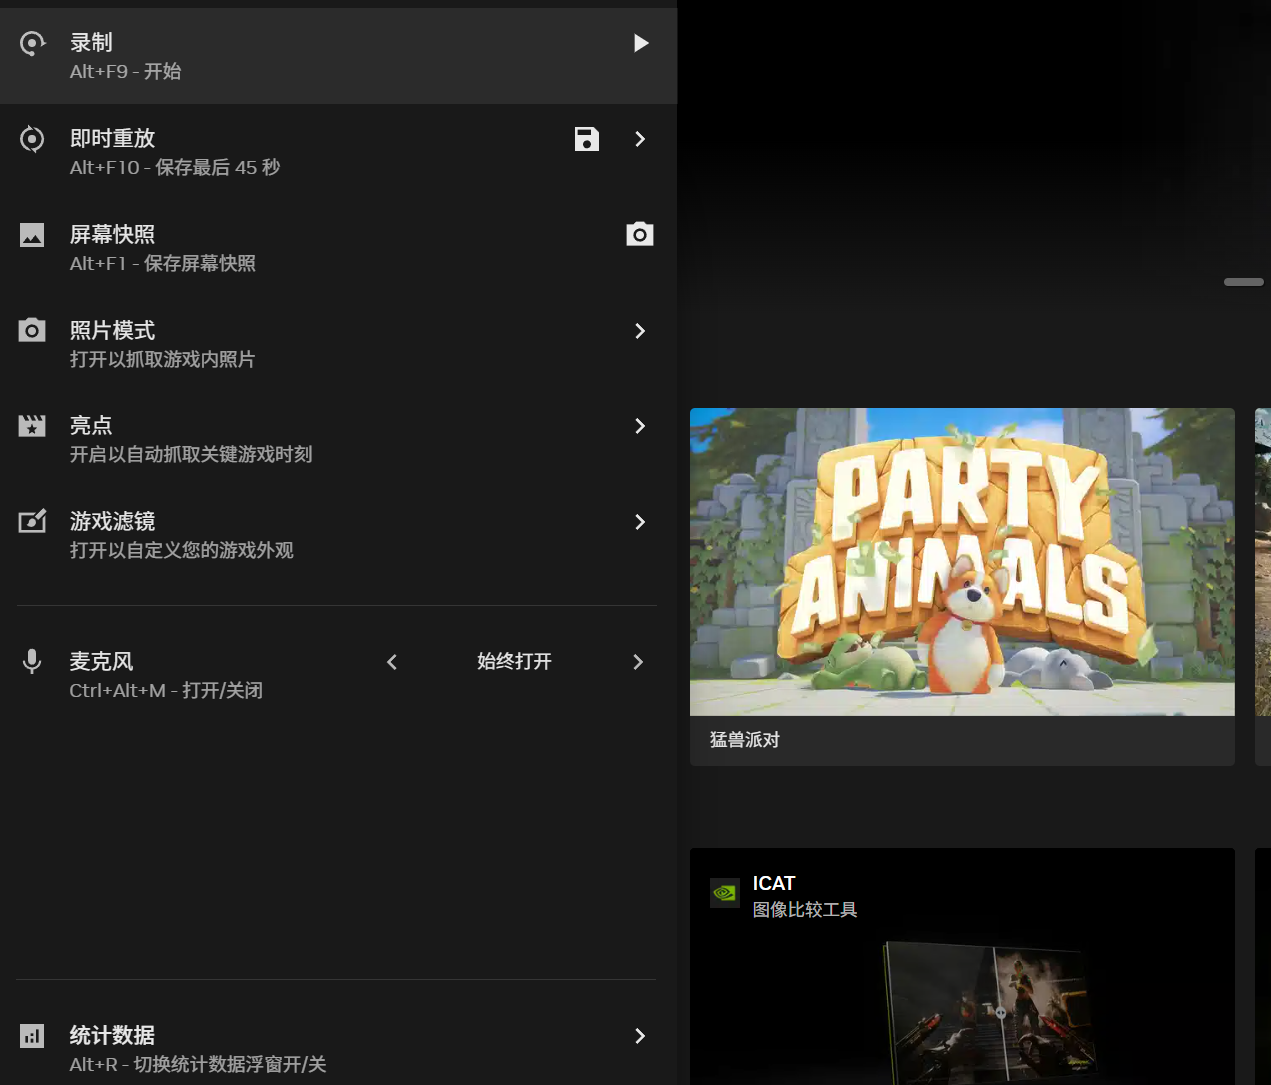The image size is (1271, 1085).
Task: Select the 屏幕快照 menu entry
Action: 338,248
